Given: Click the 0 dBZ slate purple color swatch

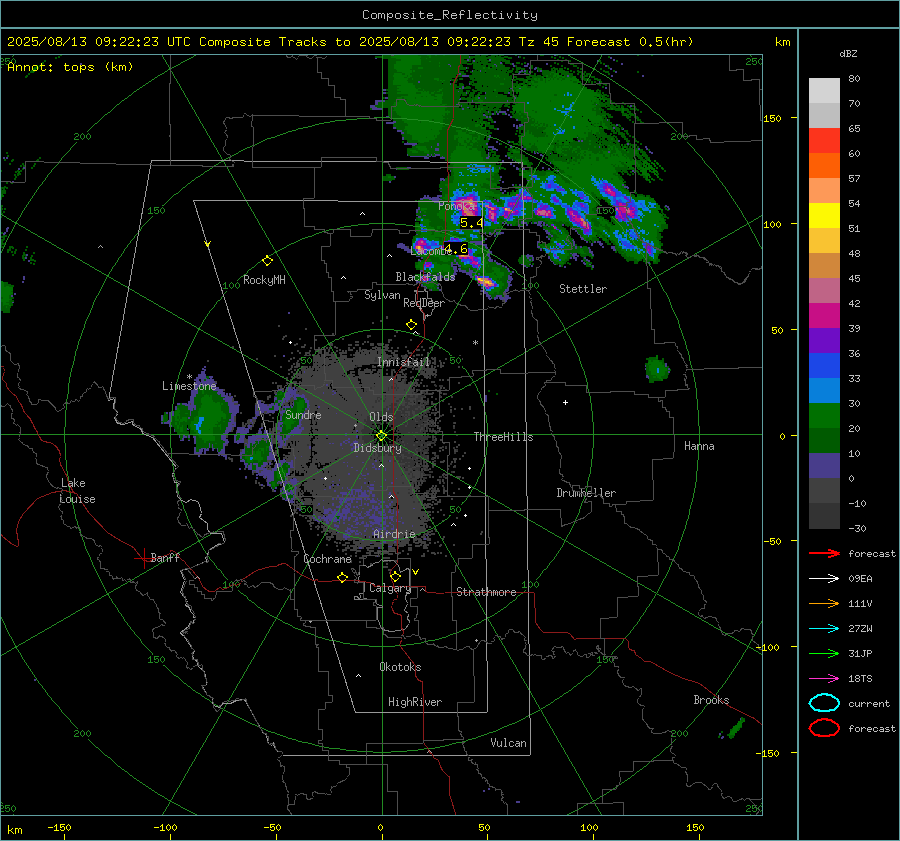Looking at the screenshot, I should pyautogui.click(x=824, y=466).
